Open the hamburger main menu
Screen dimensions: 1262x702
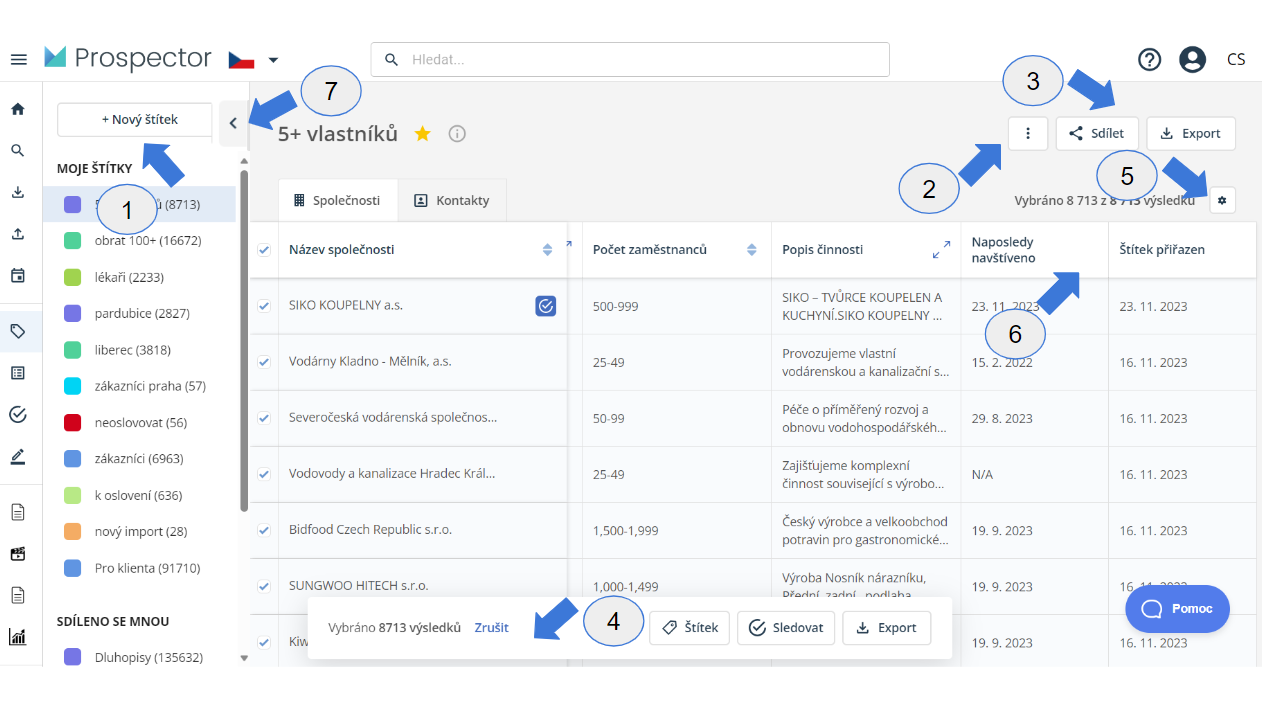click(x=18, y=59)
